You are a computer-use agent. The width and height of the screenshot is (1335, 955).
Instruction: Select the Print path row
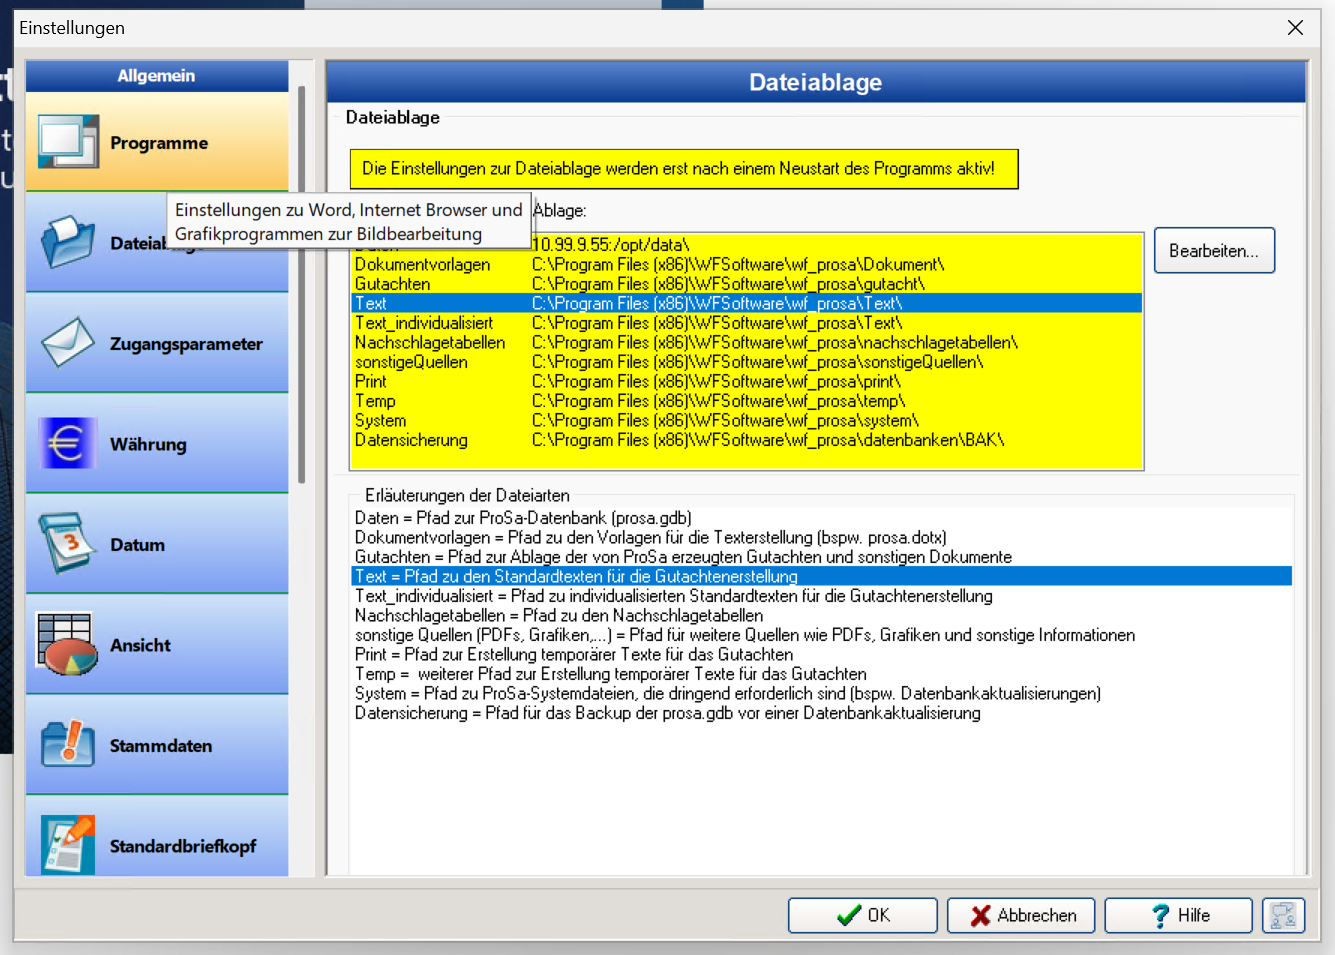point(747,381)
